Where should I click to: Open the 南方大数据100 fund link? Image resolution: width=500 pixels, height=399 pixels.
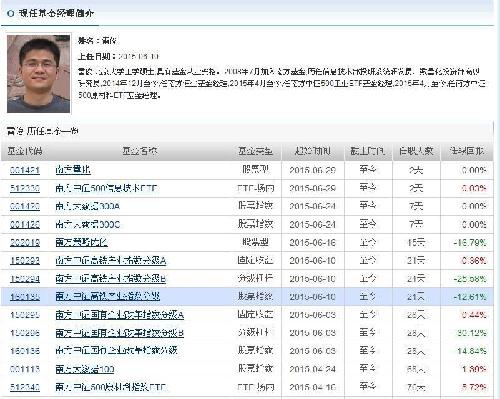tap(85, 369)
